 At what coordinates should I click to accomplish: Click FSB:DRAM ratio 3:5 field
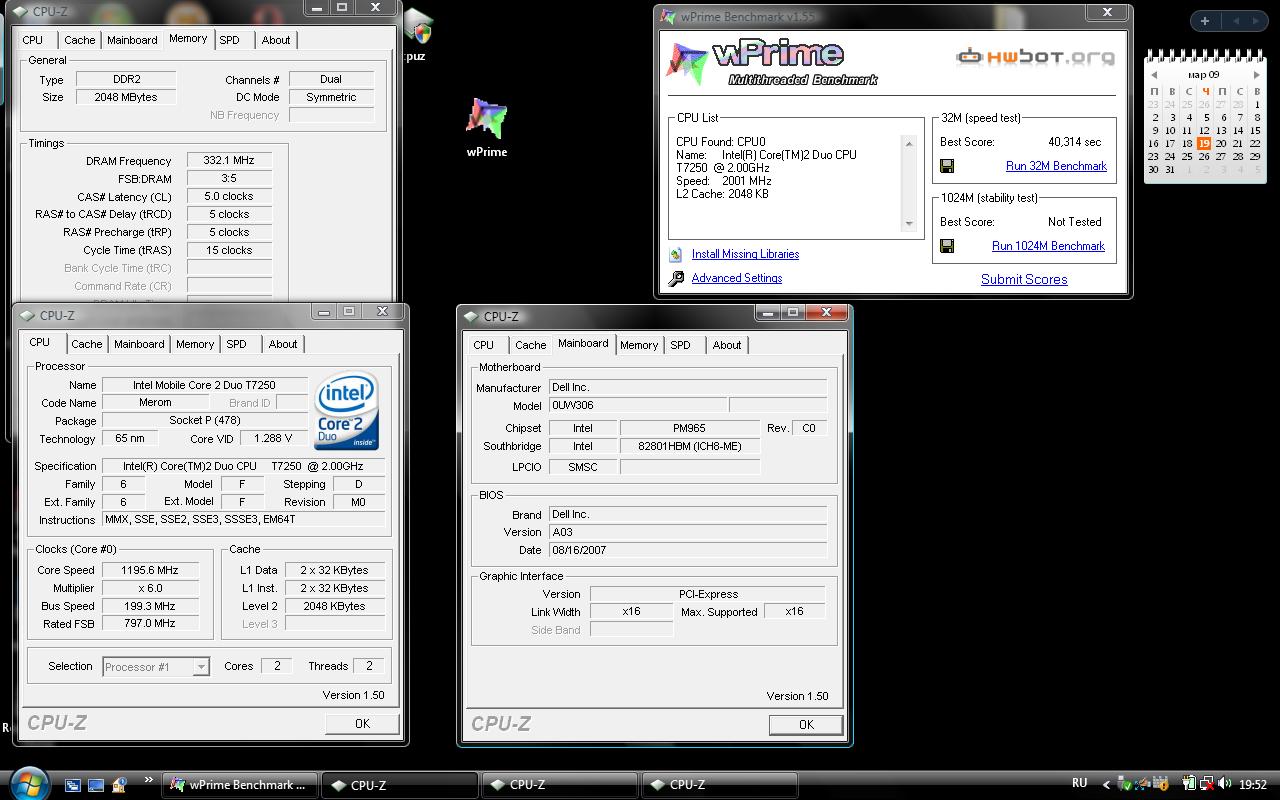point(228,178)
